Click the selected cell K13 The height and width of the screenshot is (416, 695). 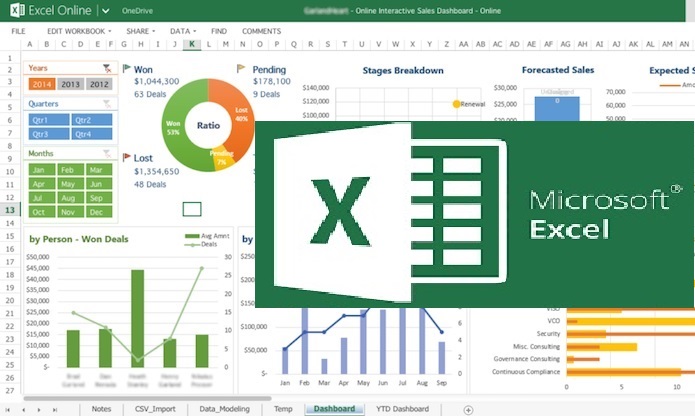192,209
